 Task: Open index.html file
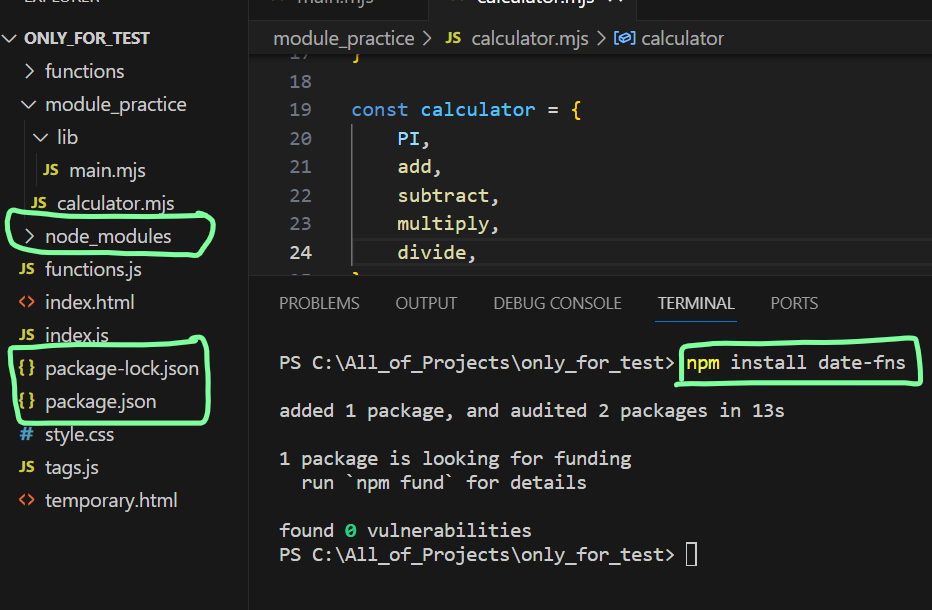point(90,303)
